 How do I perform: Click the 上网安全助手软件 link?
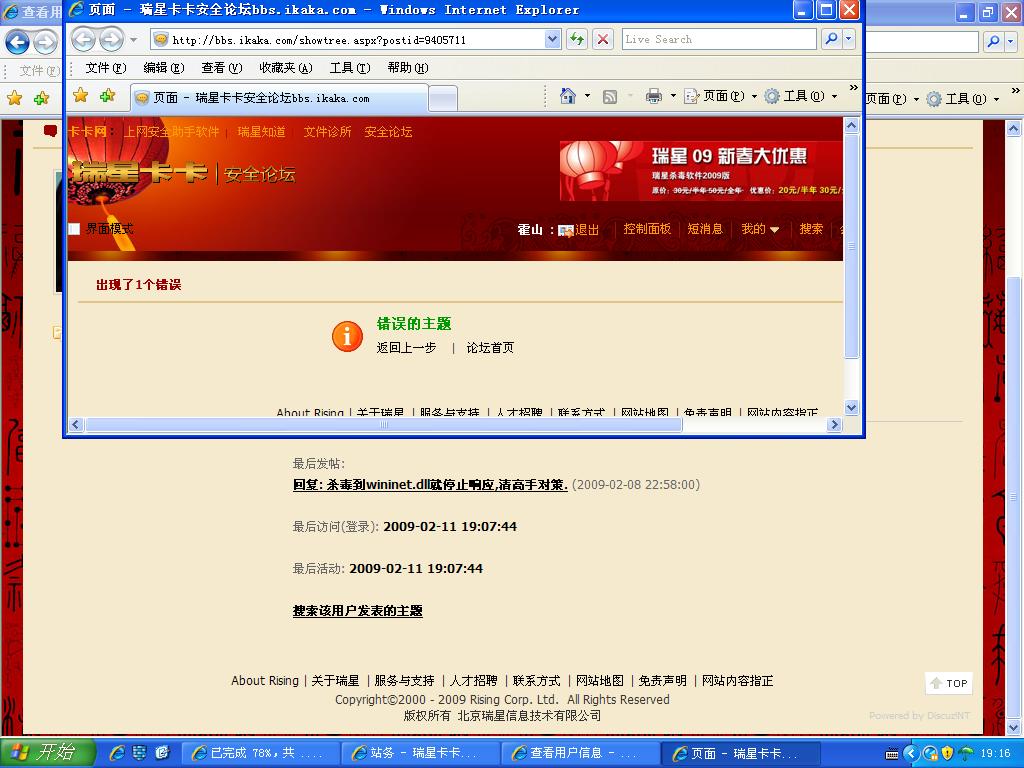tap(172, 132)
